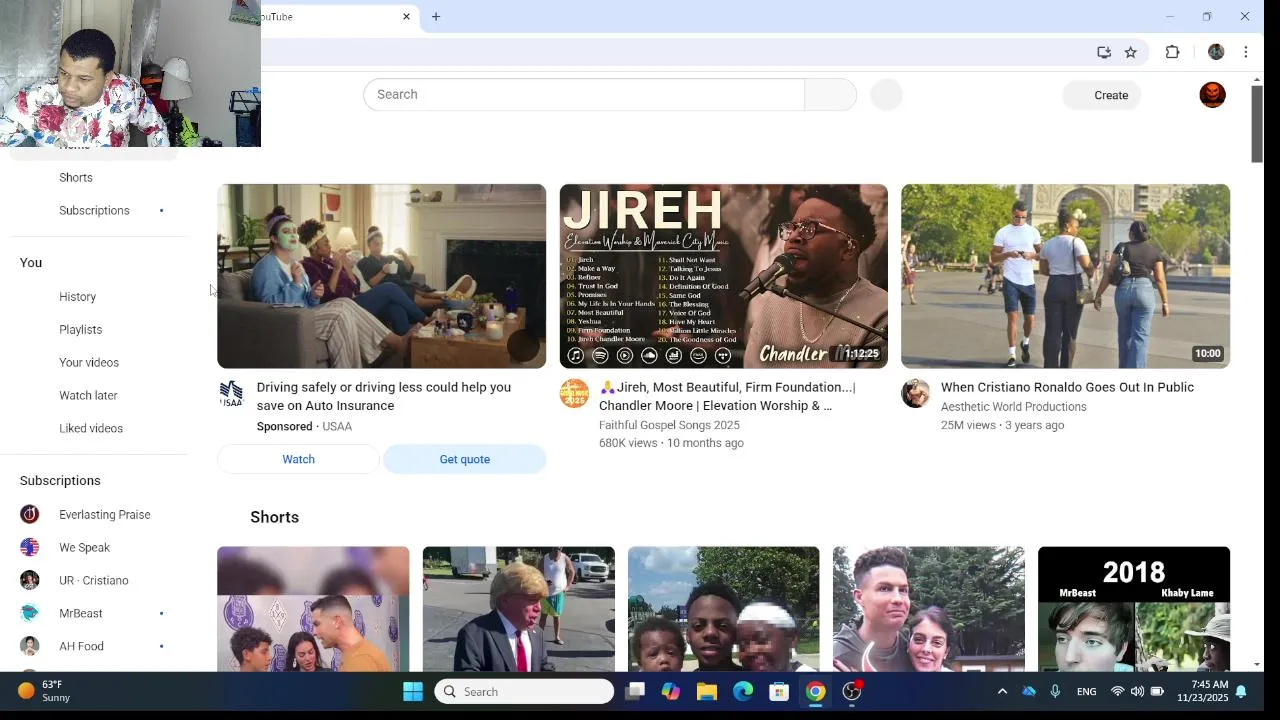Click the MrBeast subscription name
Screen dimensions: 1280x720
click(x=81, y=613)
